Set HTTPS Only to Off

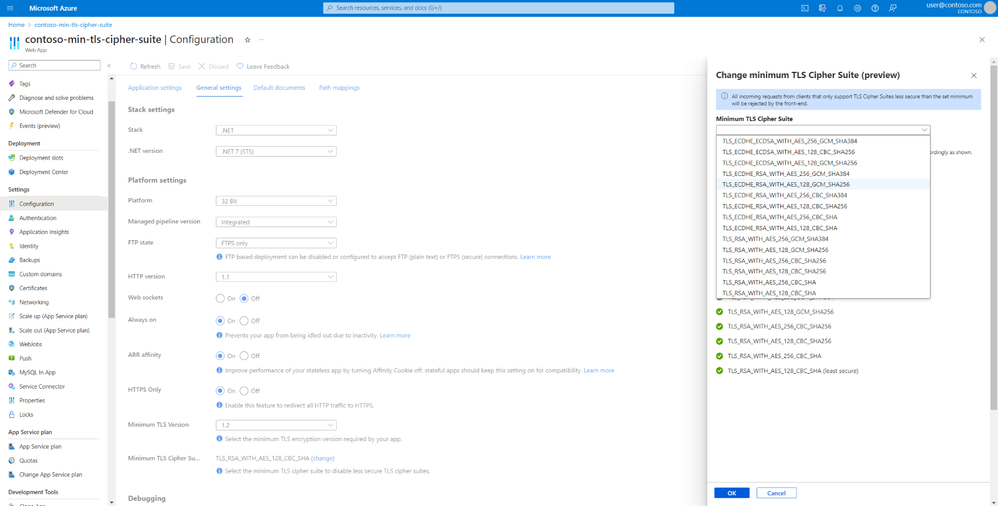coord(244,390)
